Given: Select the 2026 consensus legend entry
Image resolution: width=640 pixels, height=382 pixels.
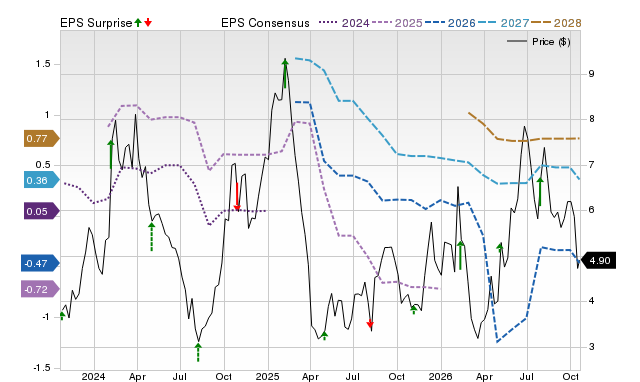Looking at the screenshot, I should (450, 23).
